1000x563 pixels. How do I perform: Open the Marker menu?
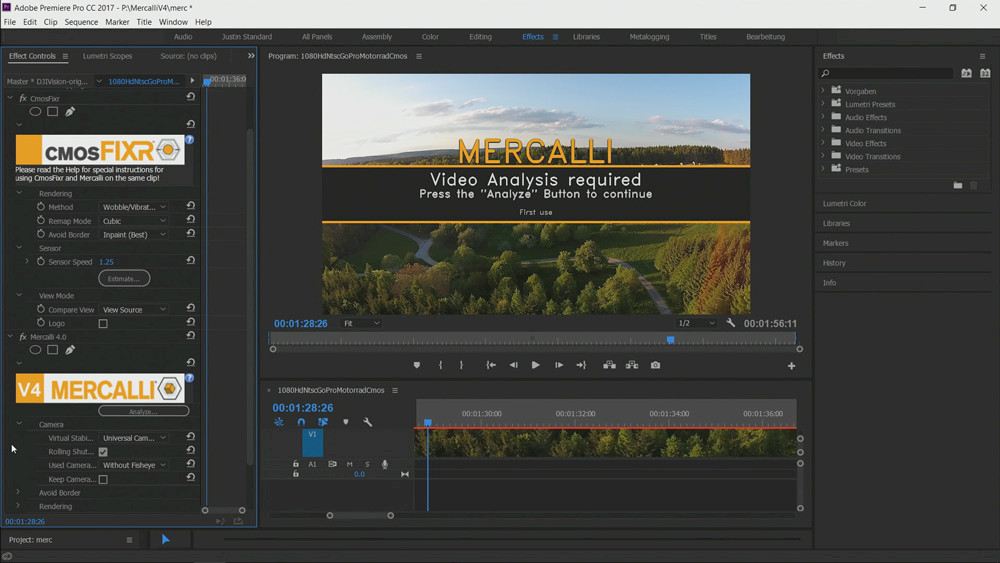coord(117,22)
